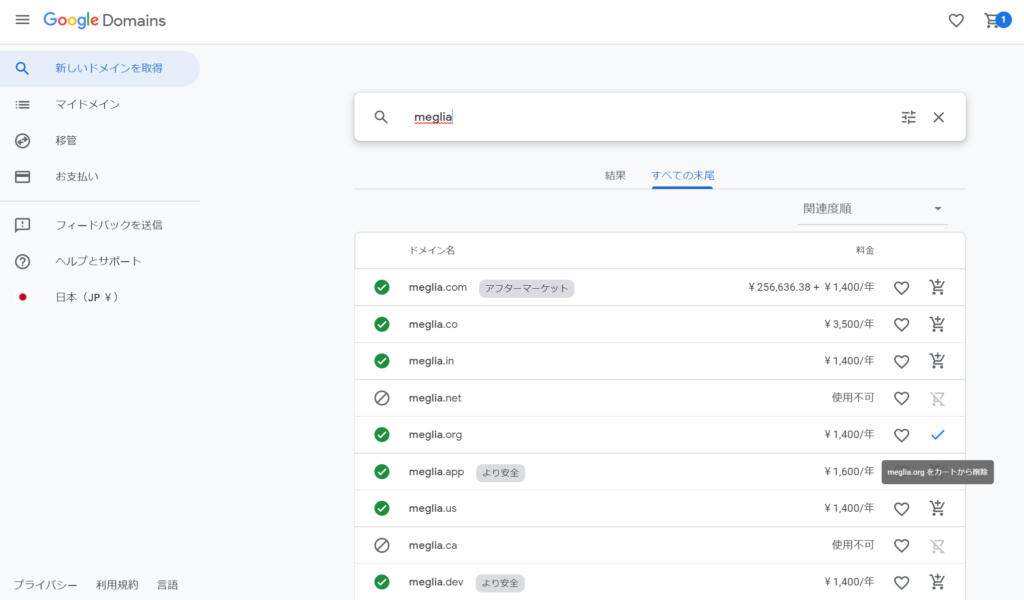
Task: Click the より安全 badge on meglia.dev
Action: 500,583
